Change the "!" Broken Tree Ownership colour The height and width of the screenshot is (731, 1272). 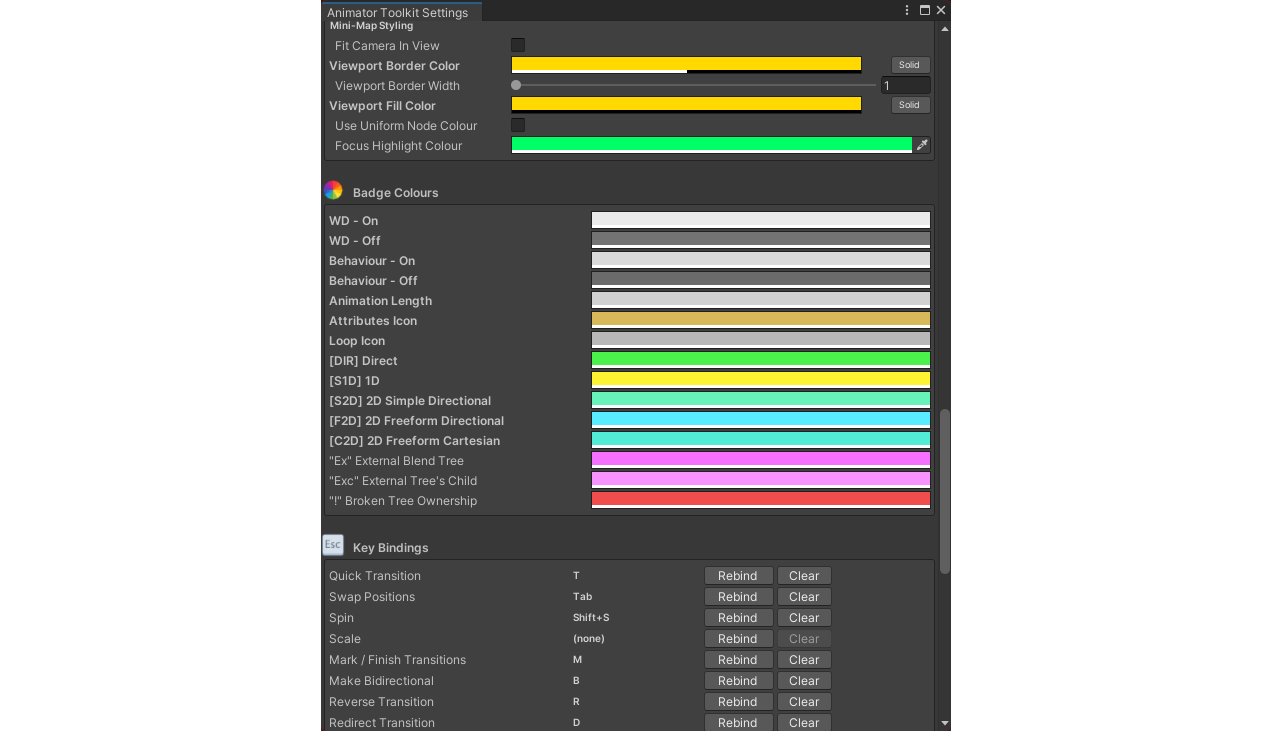(761, 500)
